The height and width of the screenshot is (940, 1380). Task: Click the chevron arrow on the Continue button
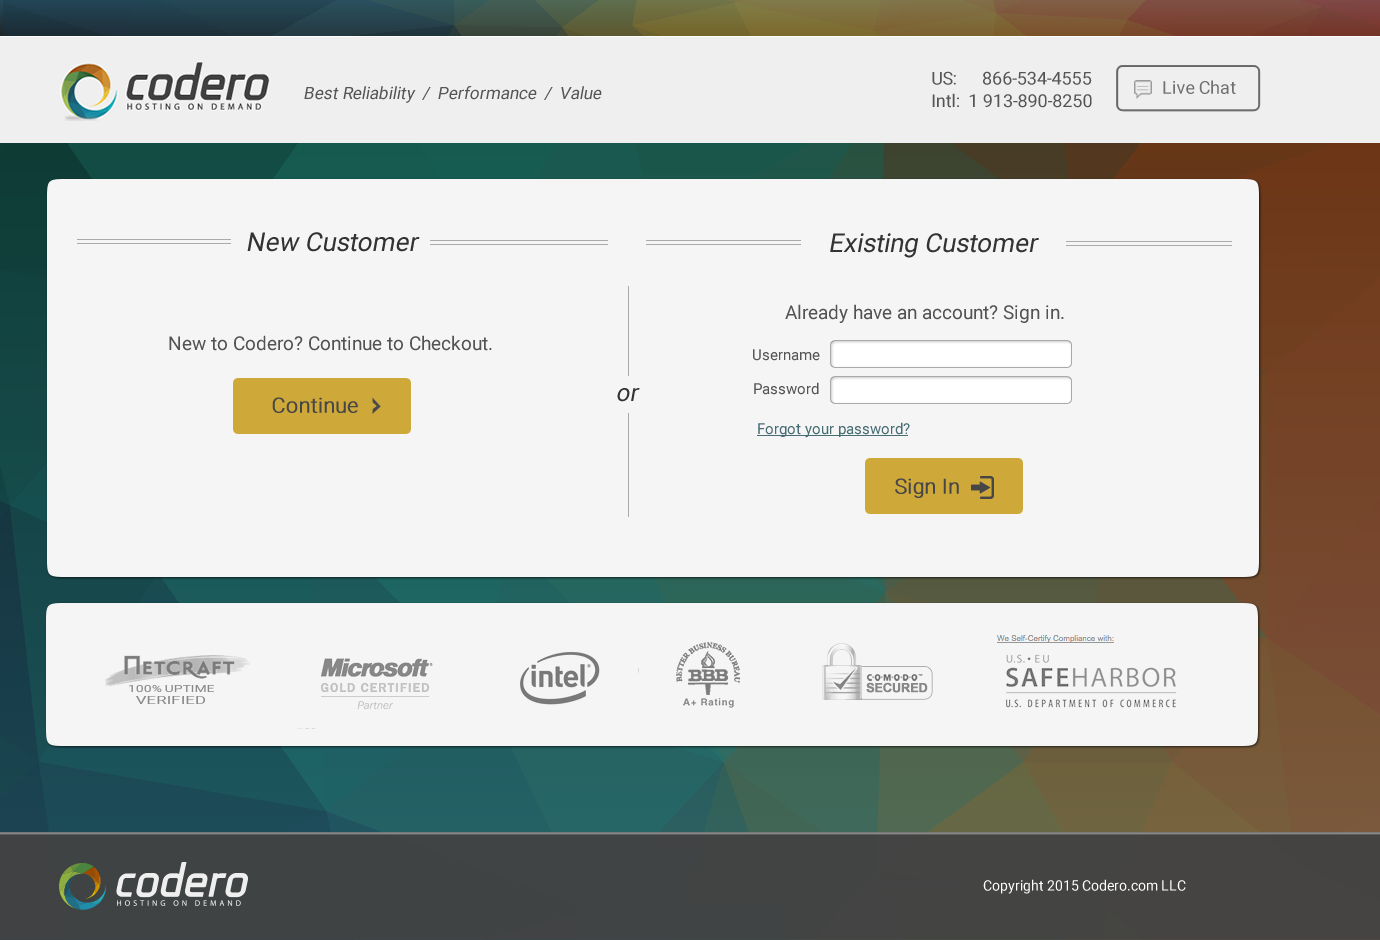(376, 406)
